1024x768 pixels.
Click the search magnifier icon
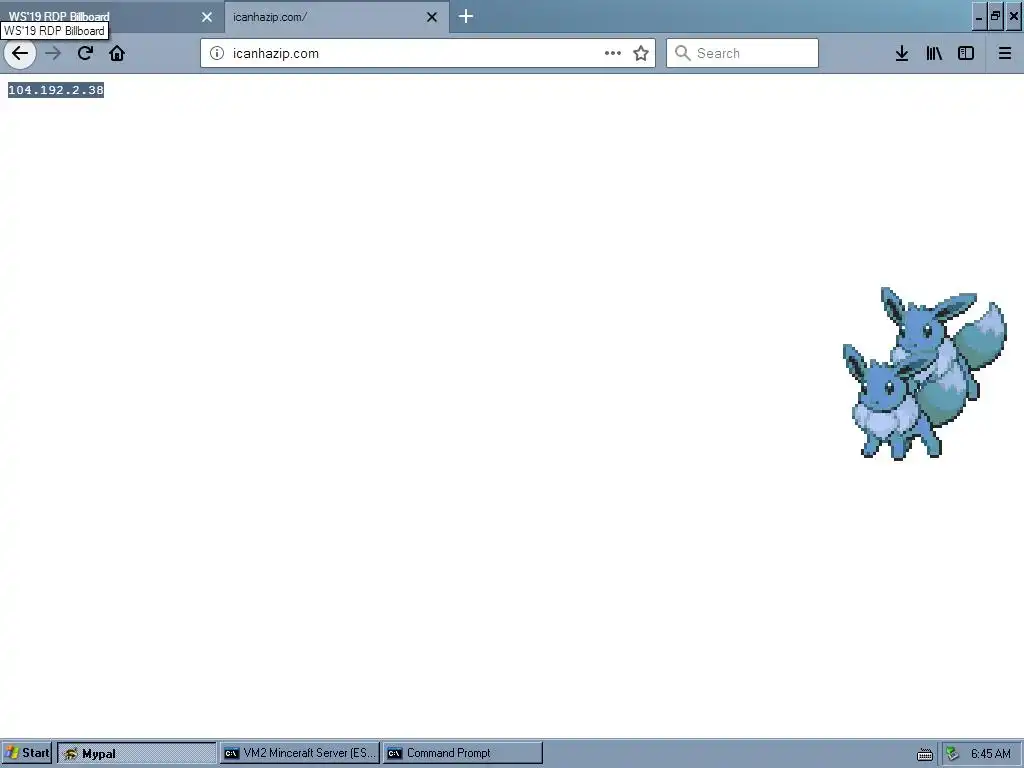[682, 54]
